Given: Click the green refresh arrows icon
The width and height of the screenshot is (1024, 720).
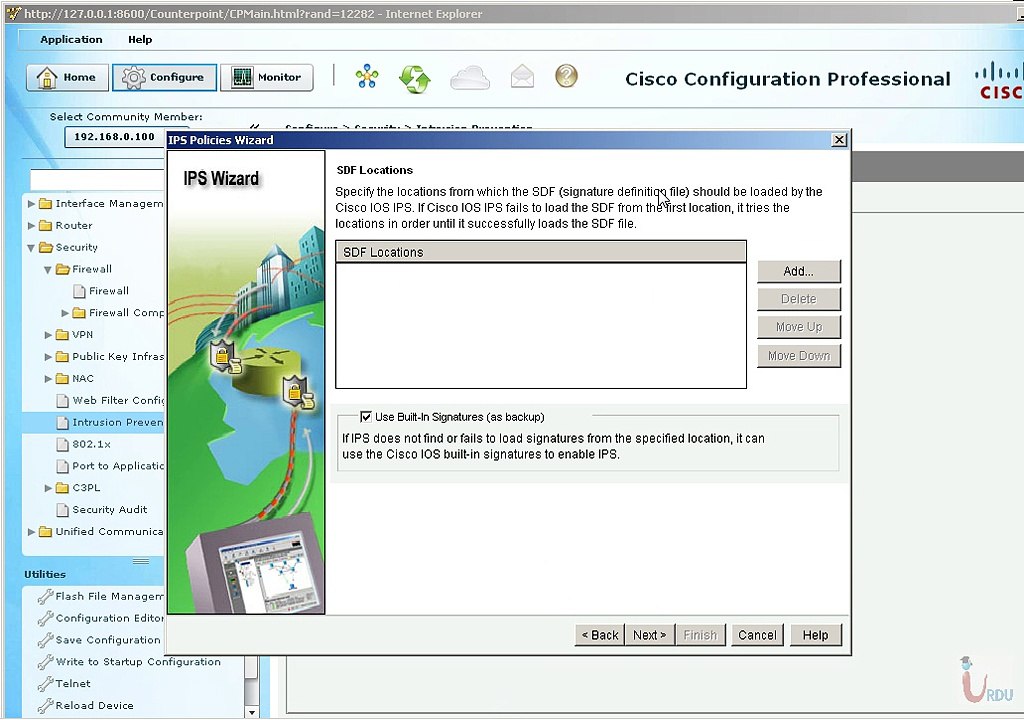Looking at the screenshot, I should 415,78.
